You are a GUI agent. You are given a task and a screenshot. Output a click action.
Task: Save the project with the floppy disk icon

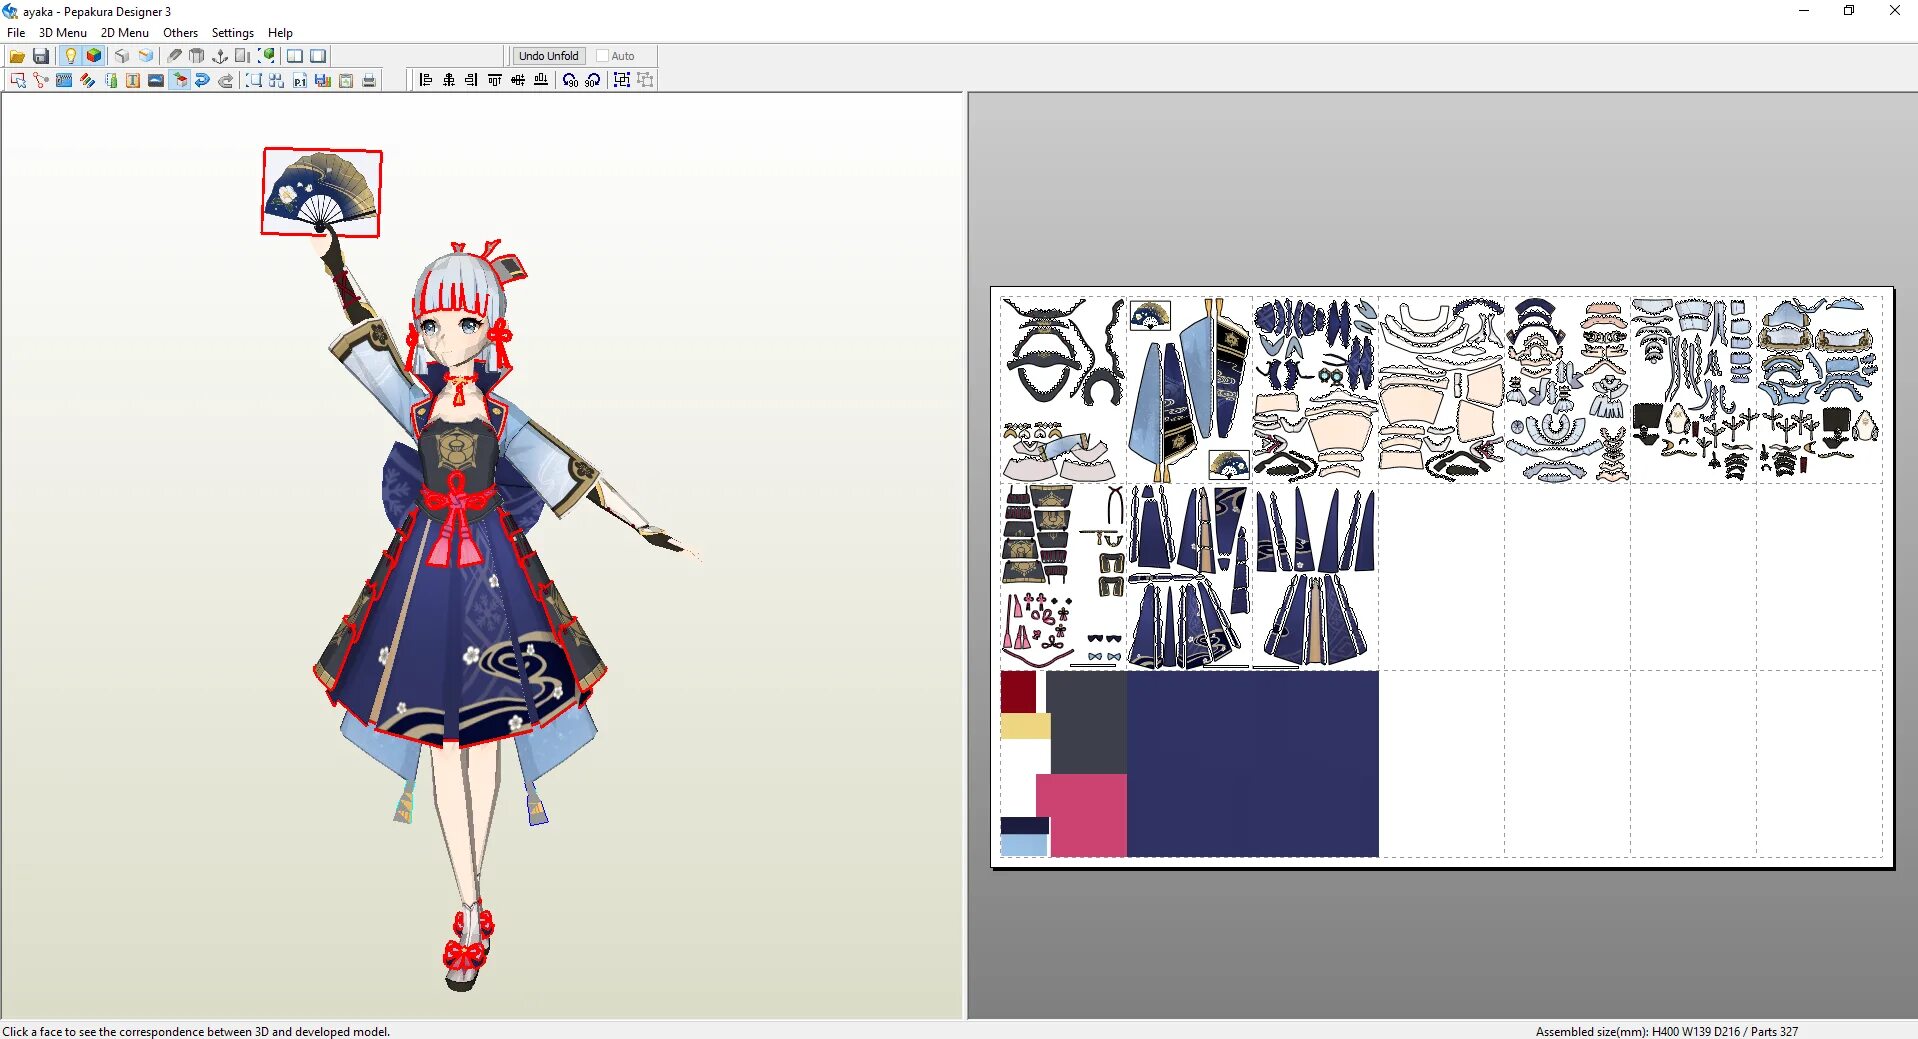pos(41,56)
